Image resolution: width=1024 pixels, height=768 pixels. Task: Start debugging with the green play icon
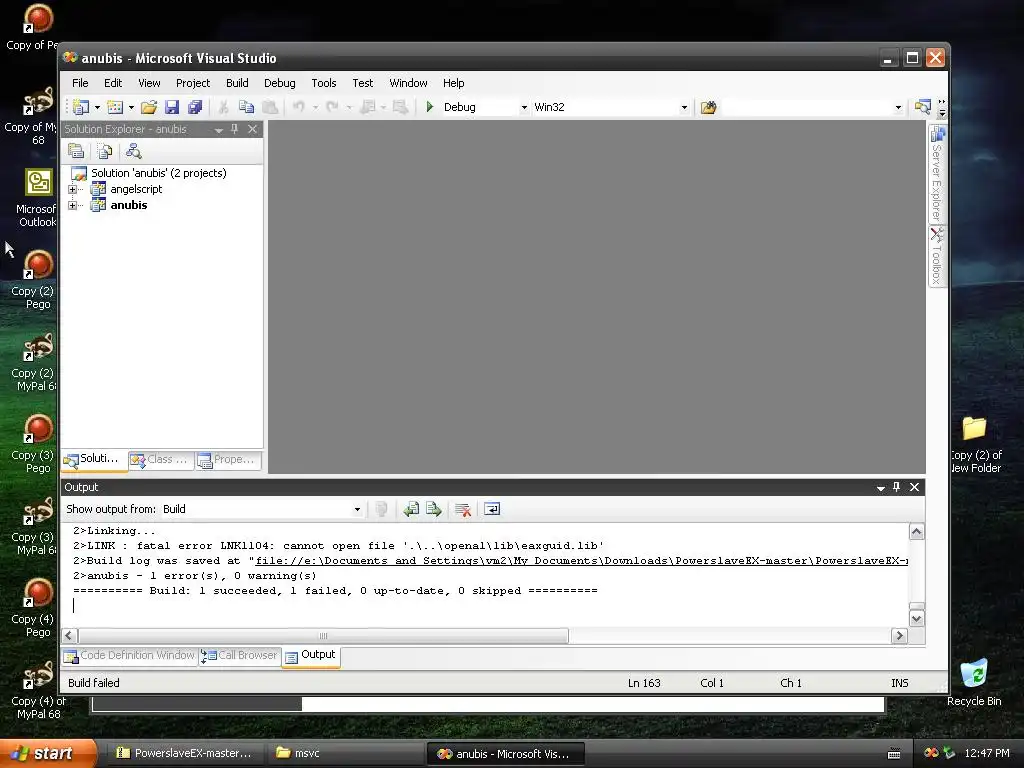[430, 107]
